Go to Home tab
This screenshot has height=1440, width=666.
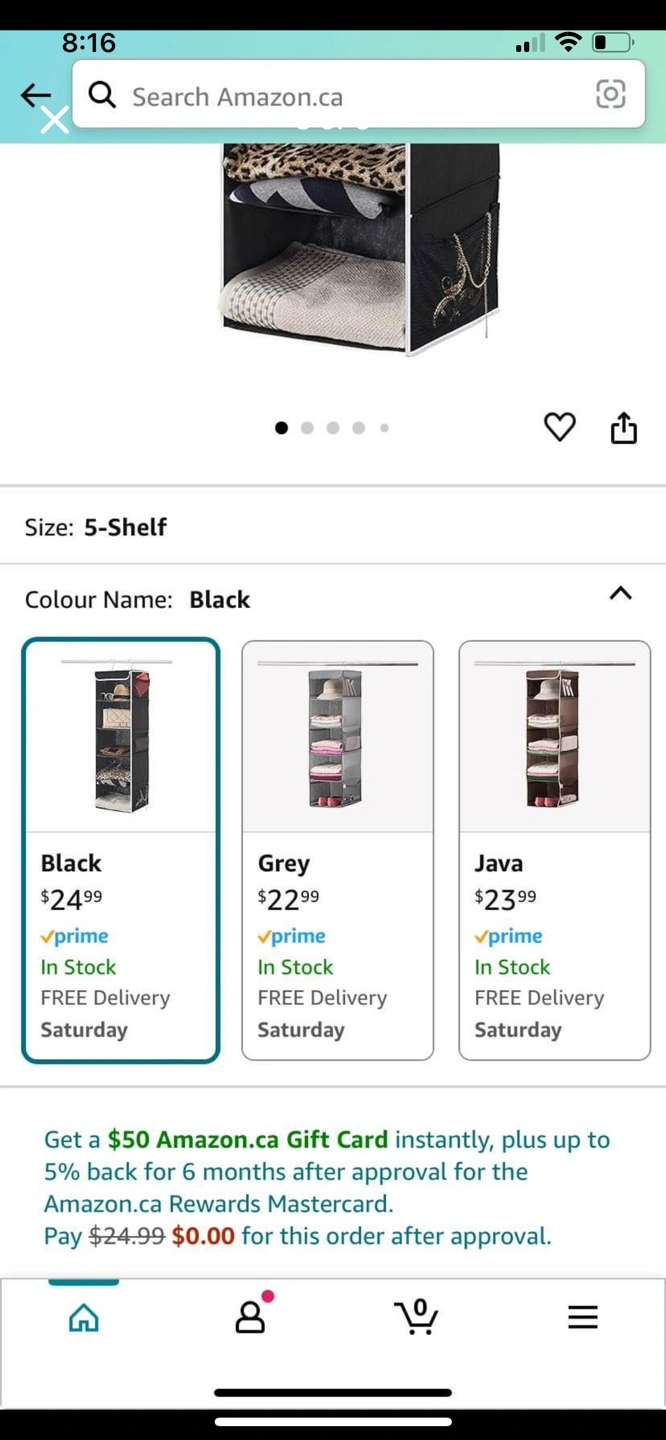point(84,1318)
